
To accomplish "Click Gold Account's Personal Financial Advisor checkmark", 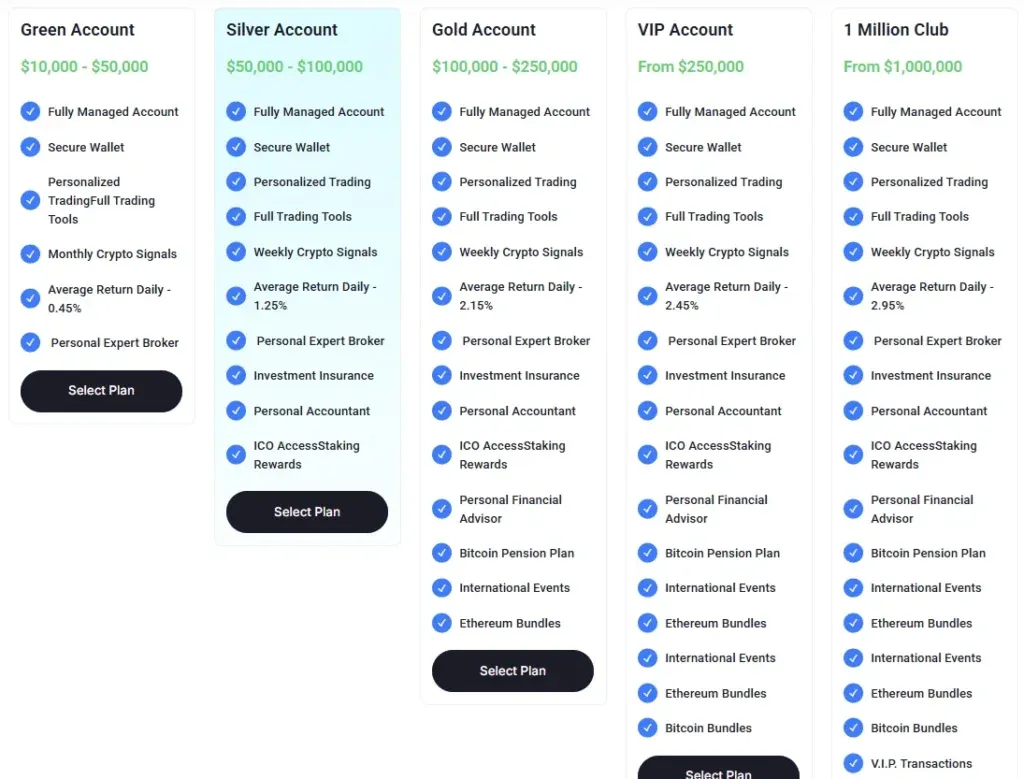I will pyautogui.click(x=442, y=509).
